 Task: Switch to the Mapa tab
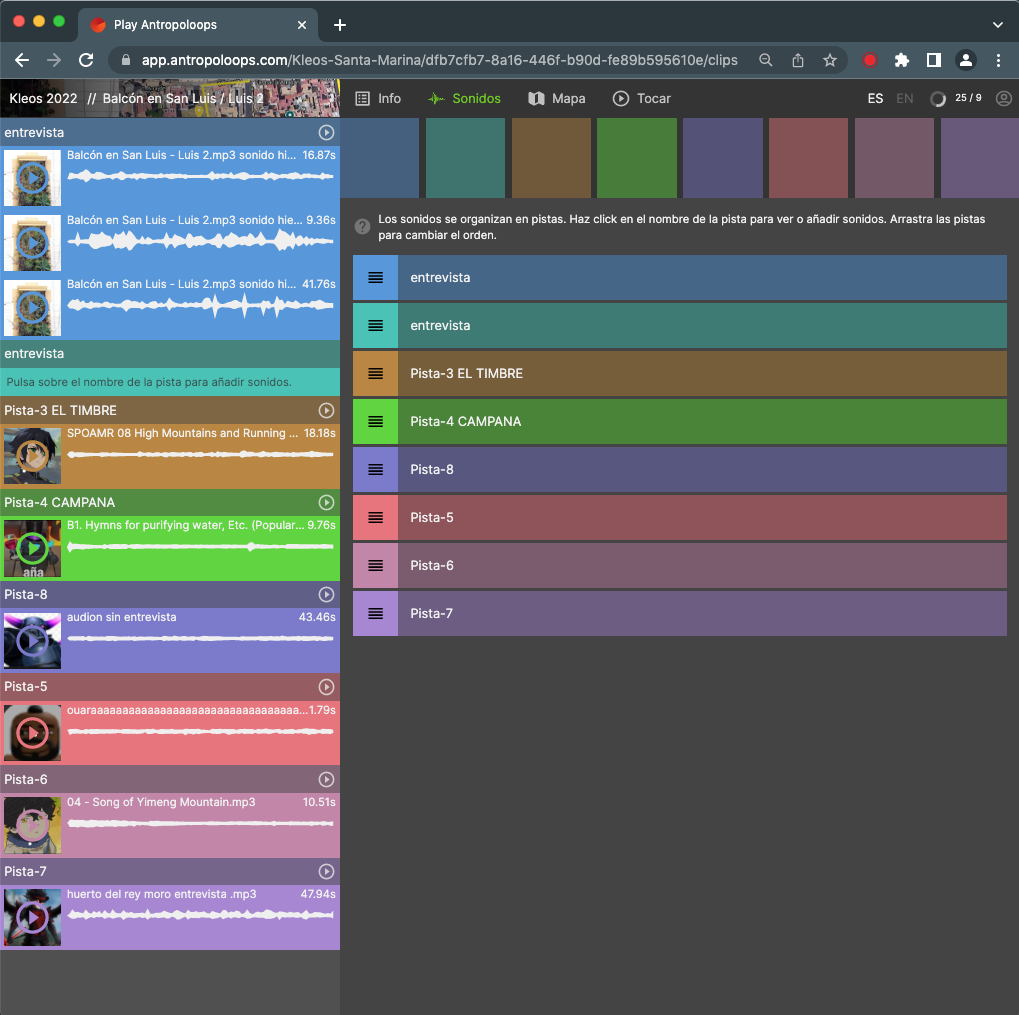coord(556,98)
